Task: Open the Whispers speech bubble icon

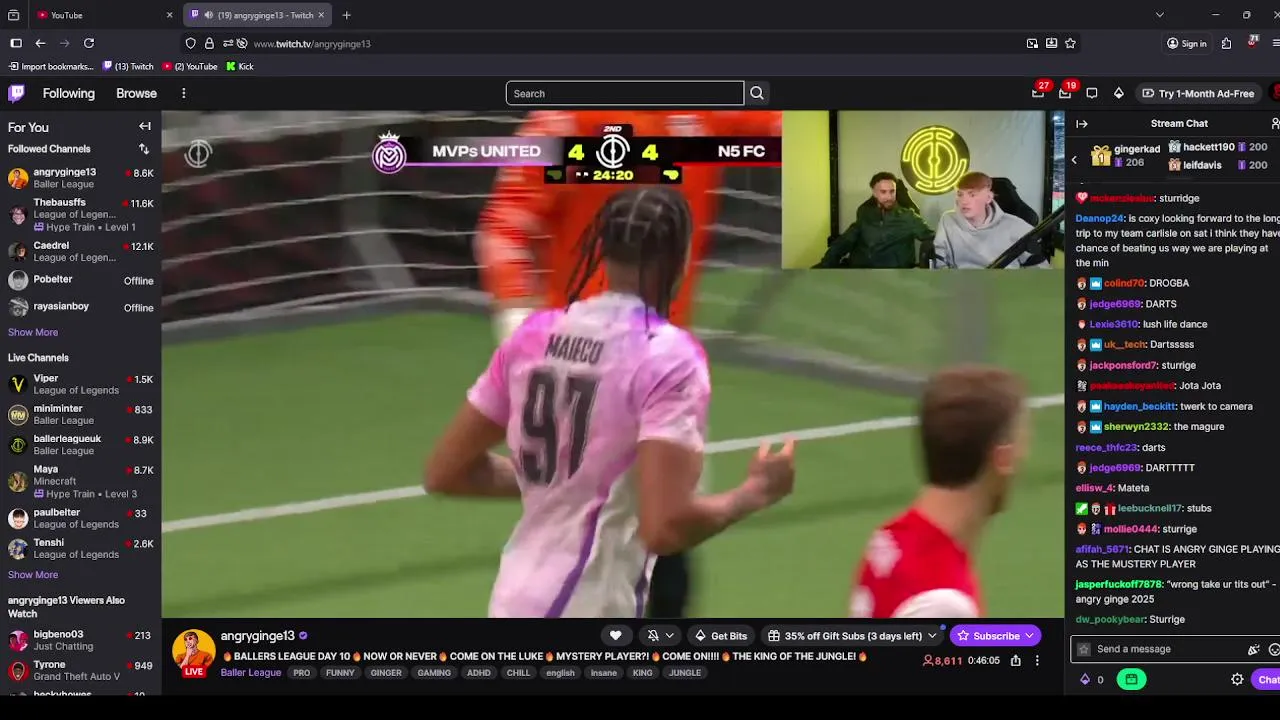Action: point(1092,93)
